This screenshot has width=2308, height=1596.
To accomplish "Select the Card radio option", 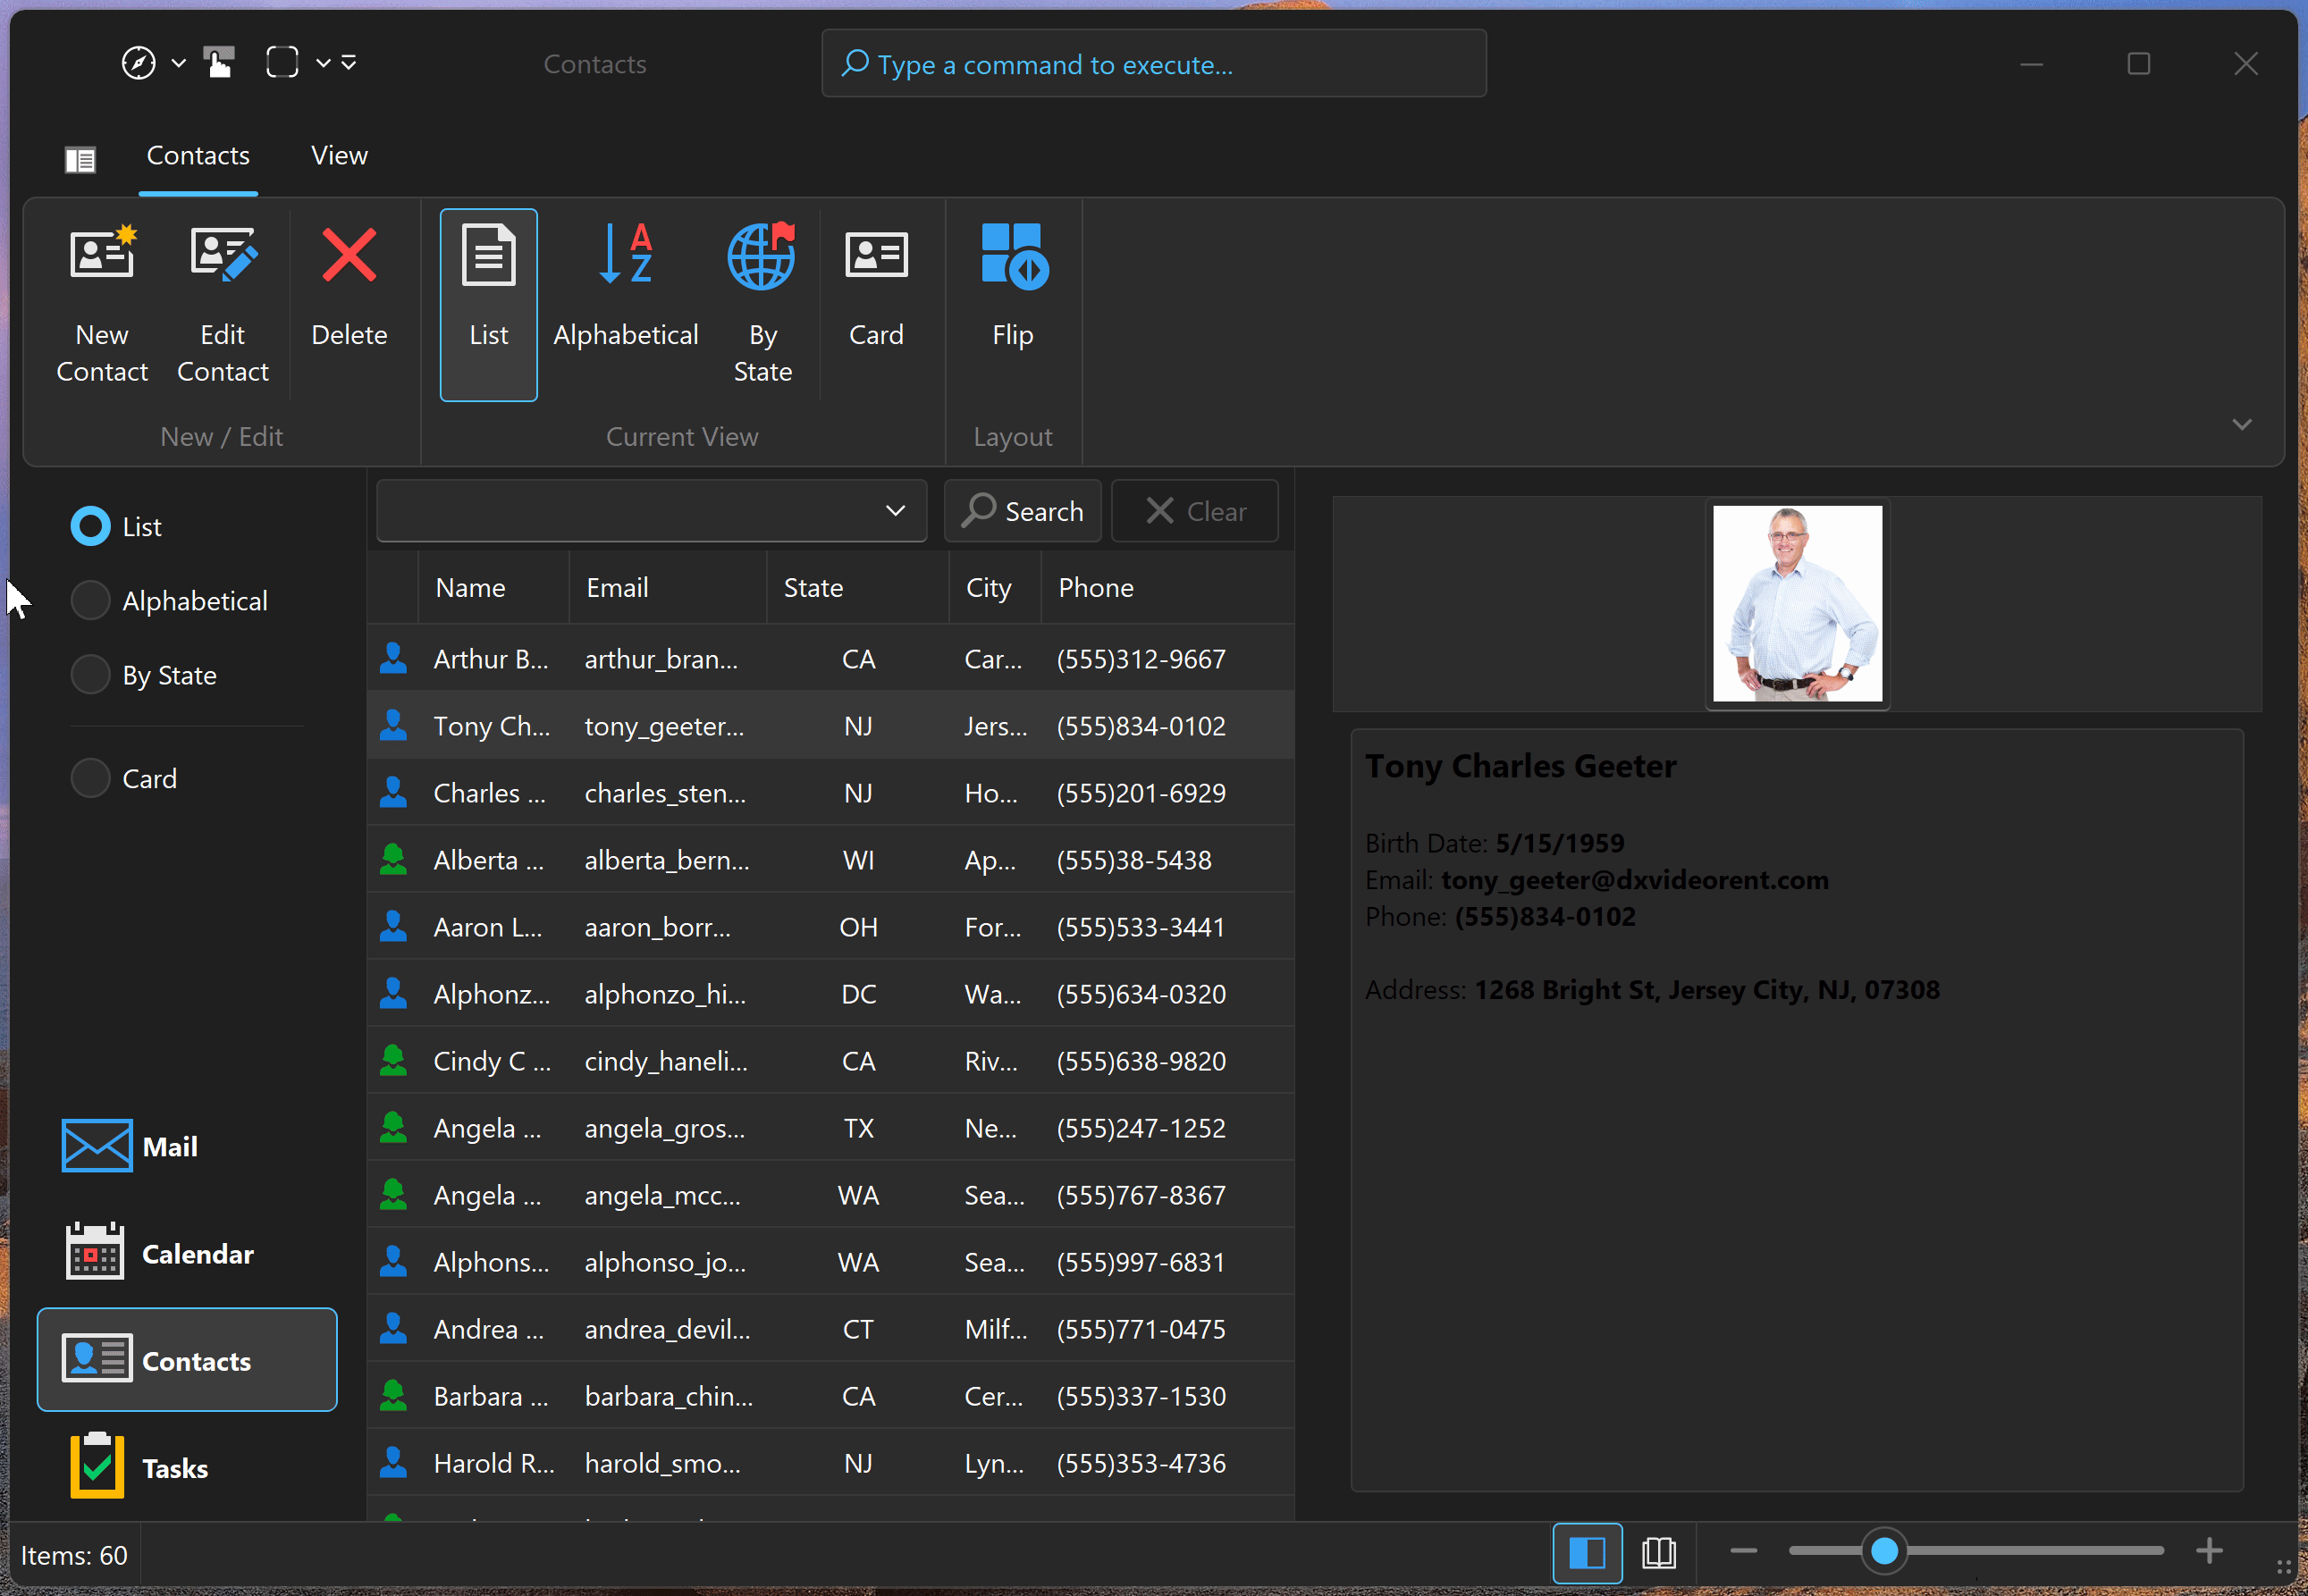I will pyautogui.click(x=90, y=777).
